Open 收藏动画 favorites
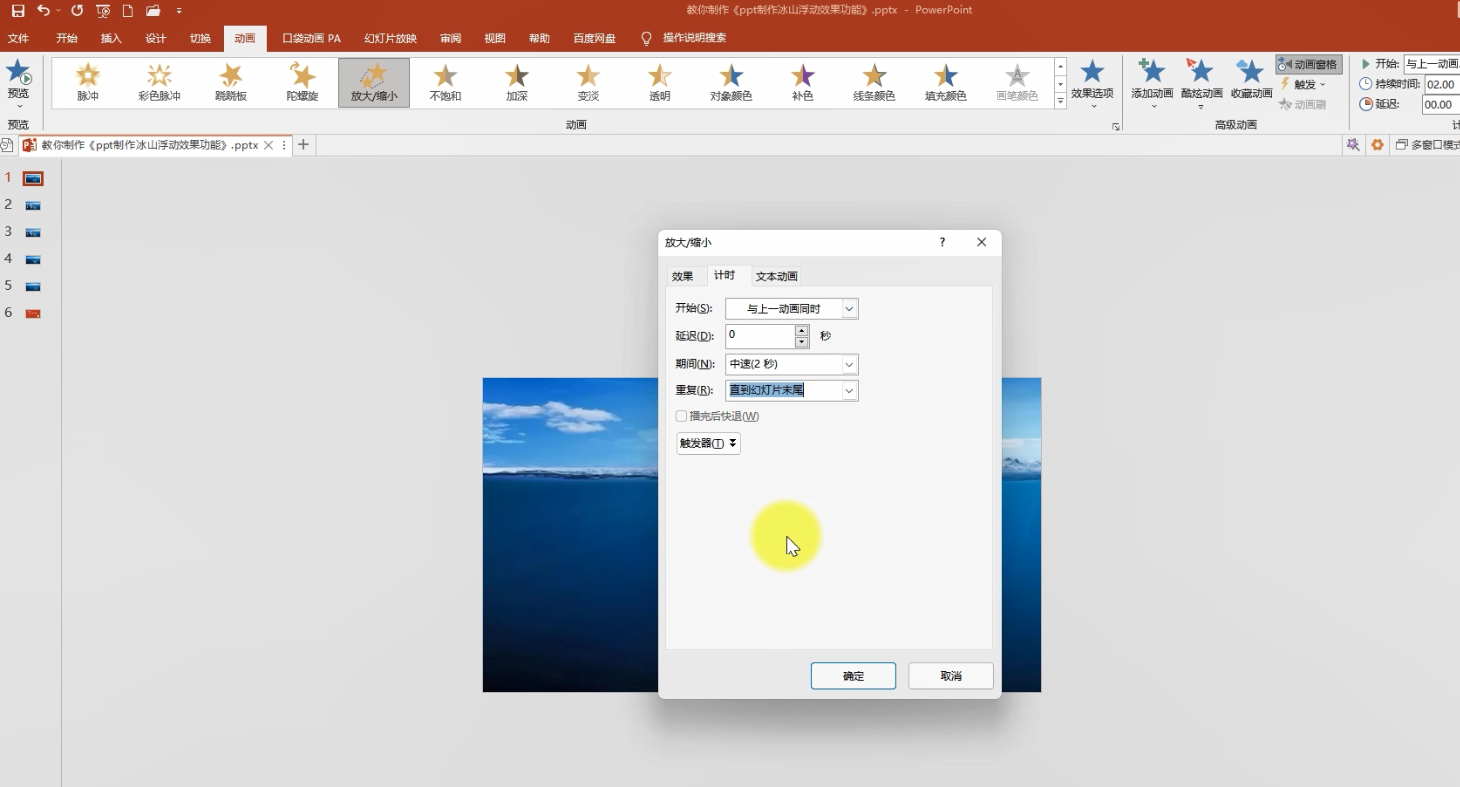 (x=1251, y=80)
